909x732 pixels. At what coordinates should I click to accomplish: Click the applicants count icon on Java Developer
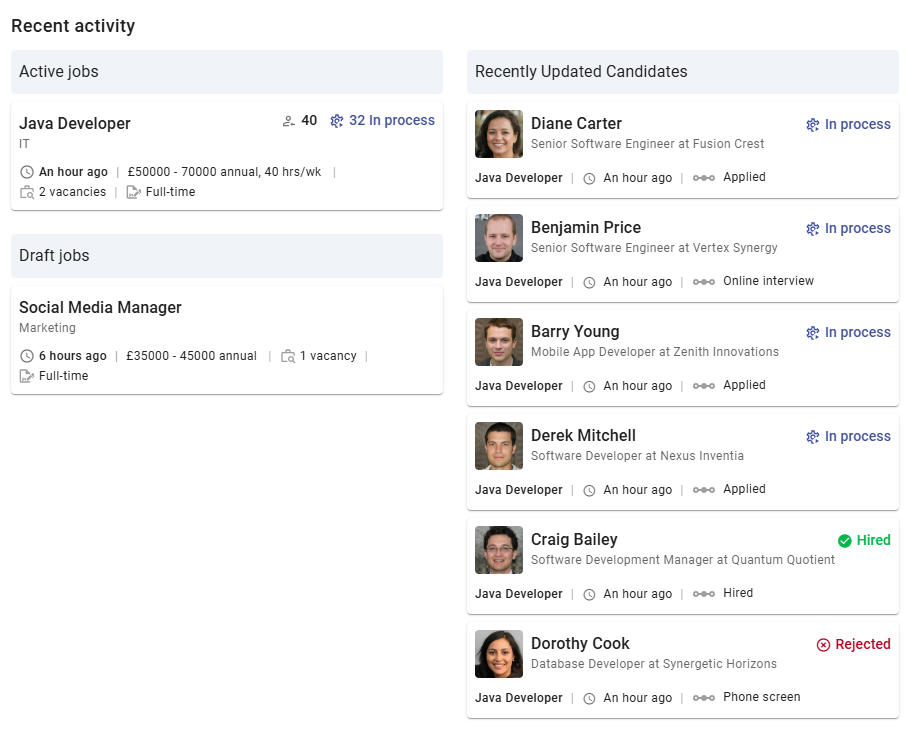click(289, 121)
